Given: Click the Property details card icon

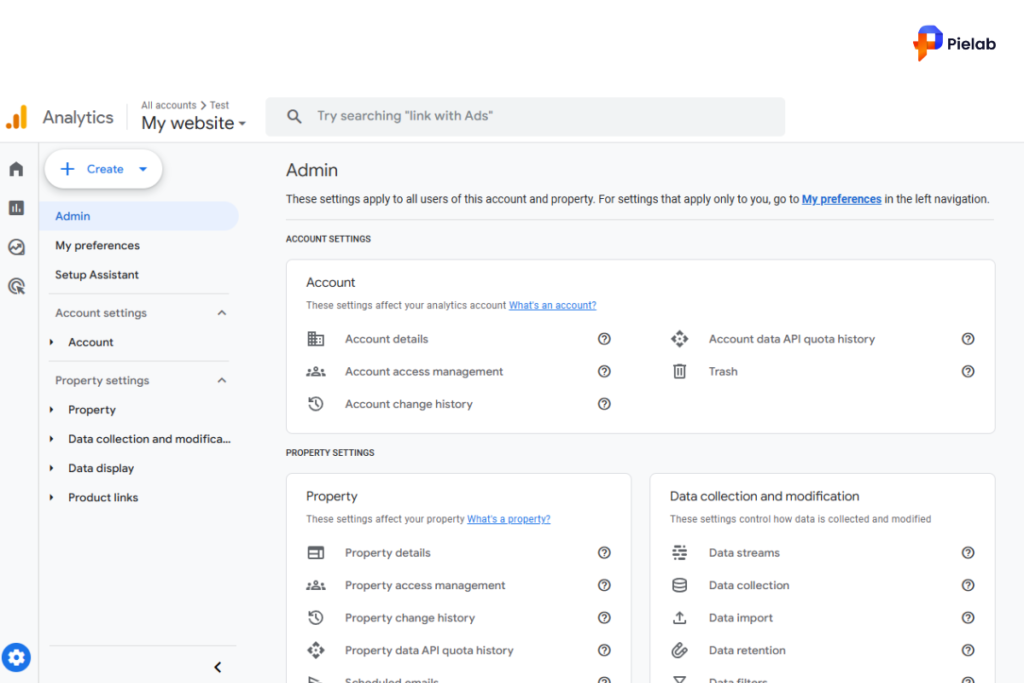Looking at the screenshot, I should pyautogui.click(x=315, y=552).
